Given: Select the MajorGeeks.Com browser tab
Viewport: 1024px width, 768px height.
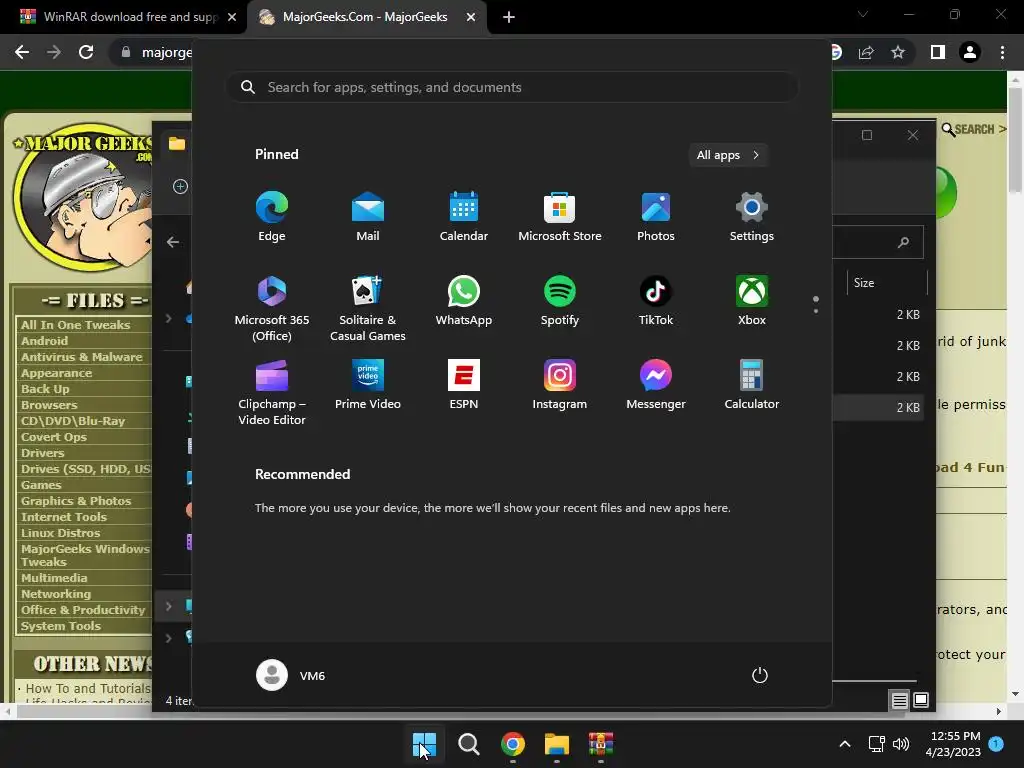Looking at the screenshot, I should point(364,17).
